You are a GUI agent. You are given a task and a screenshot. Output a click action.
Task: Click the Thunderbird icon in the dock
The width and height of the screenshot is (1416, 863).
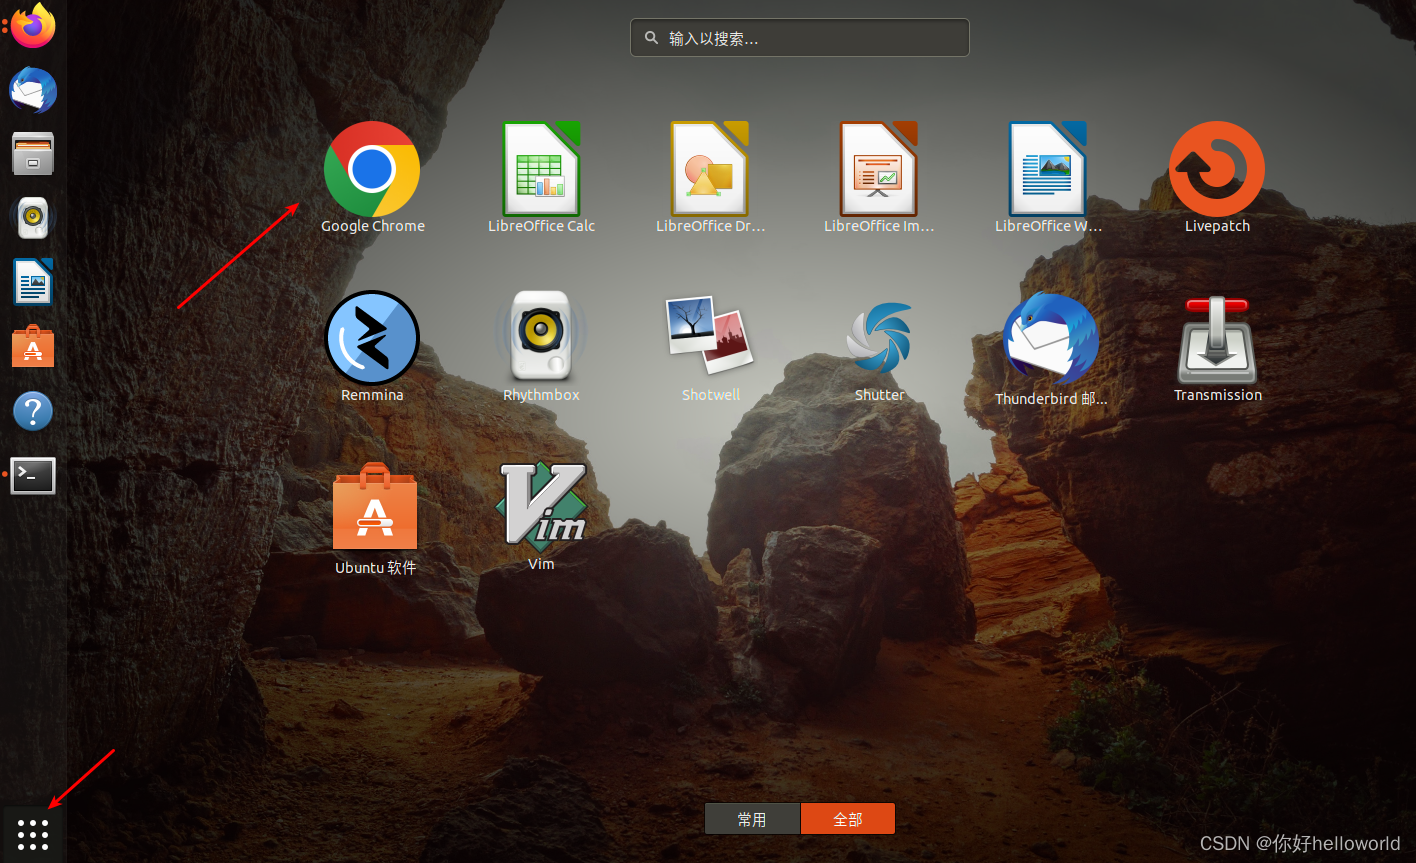33,91
